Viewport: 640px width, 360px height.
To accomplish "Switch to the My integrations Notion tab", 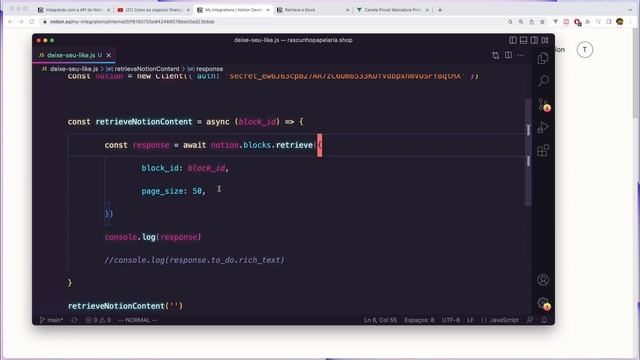I will point(233,10).
